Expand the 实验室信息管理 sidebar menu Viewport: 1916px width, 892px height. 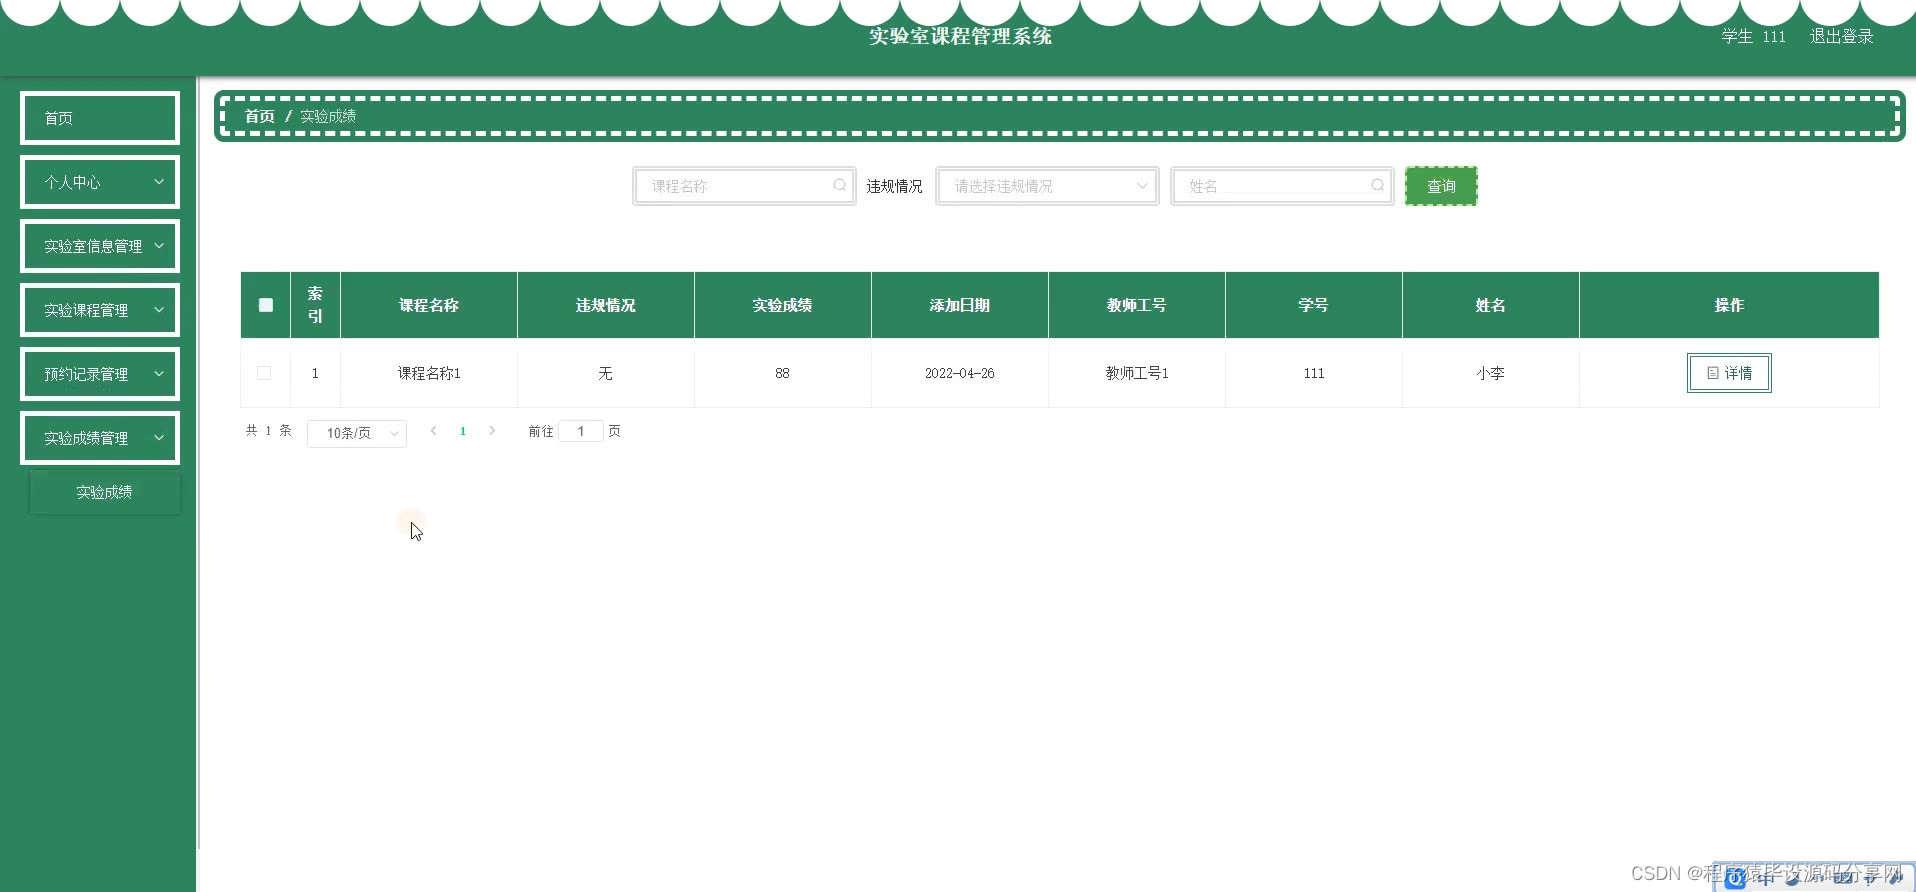tap(100, 246)
